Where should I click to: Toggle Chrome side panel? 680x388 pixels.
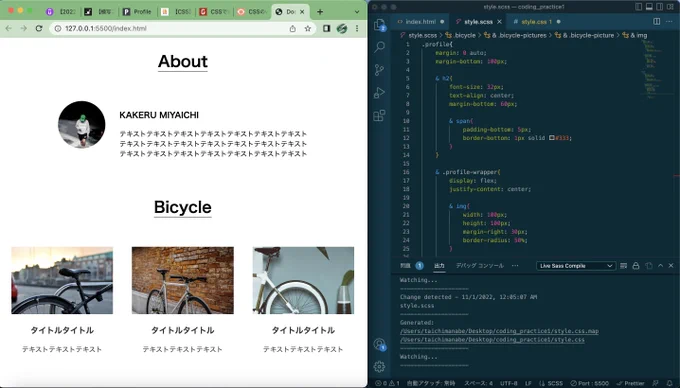coord(327,28)
